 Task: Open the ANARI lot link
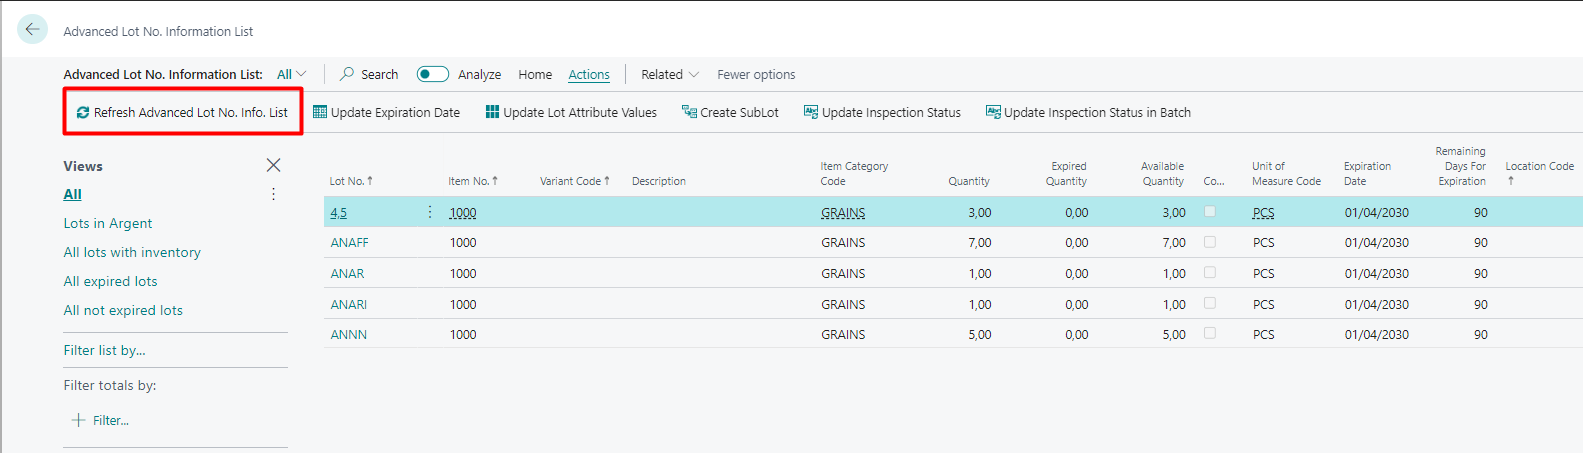pyautogui.click(x=349, y=304)
